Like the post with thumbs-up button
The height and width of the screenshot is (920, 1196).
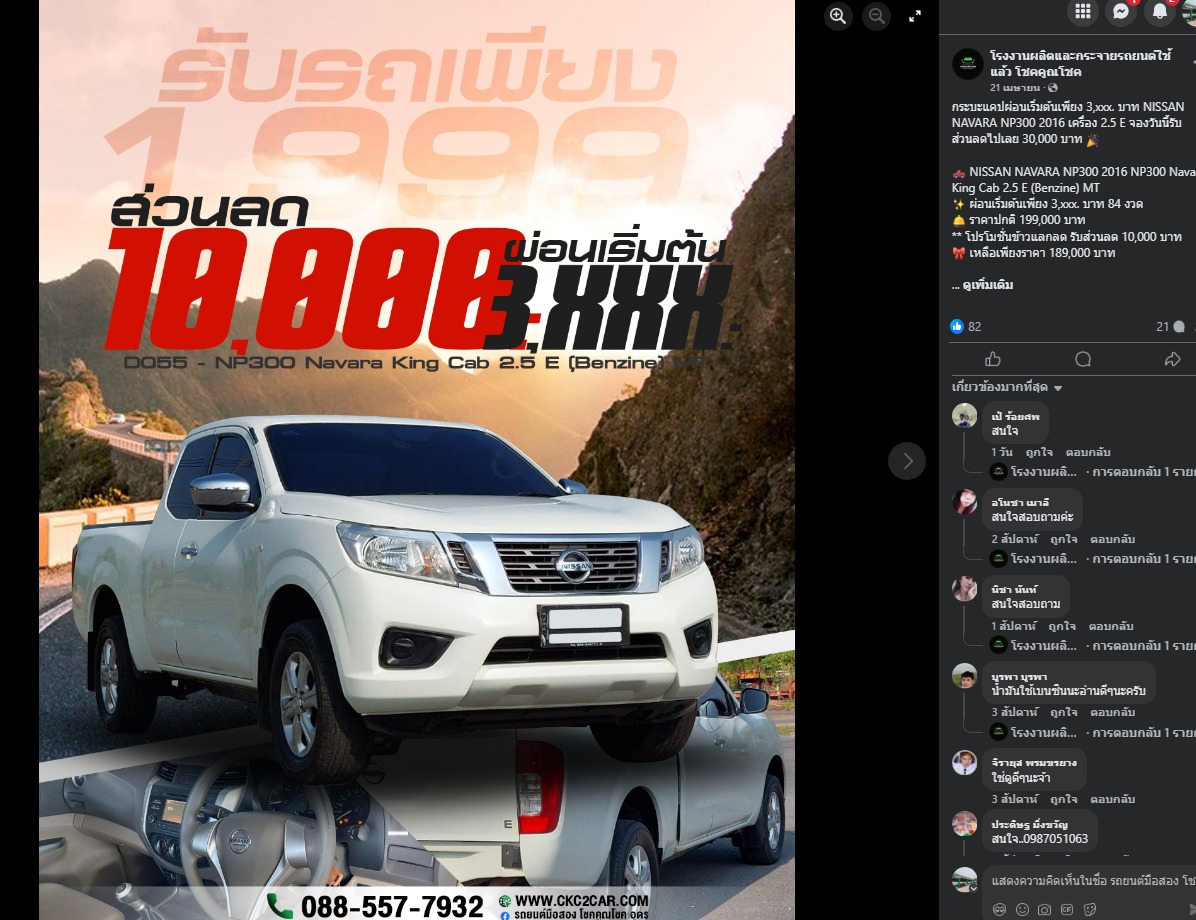(992, 359)
